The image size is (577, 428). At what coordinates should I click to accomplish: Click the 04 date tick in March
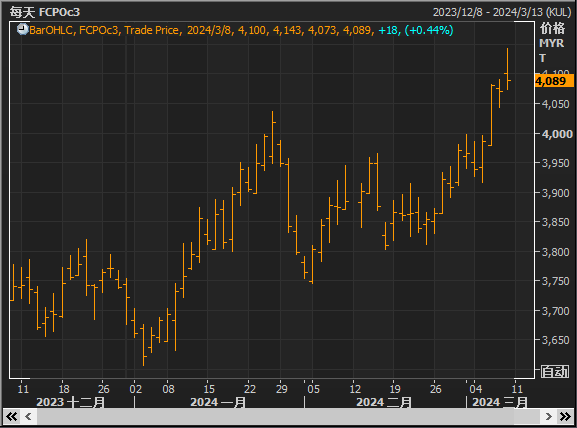pyautogui.click(x=475, y=389)
